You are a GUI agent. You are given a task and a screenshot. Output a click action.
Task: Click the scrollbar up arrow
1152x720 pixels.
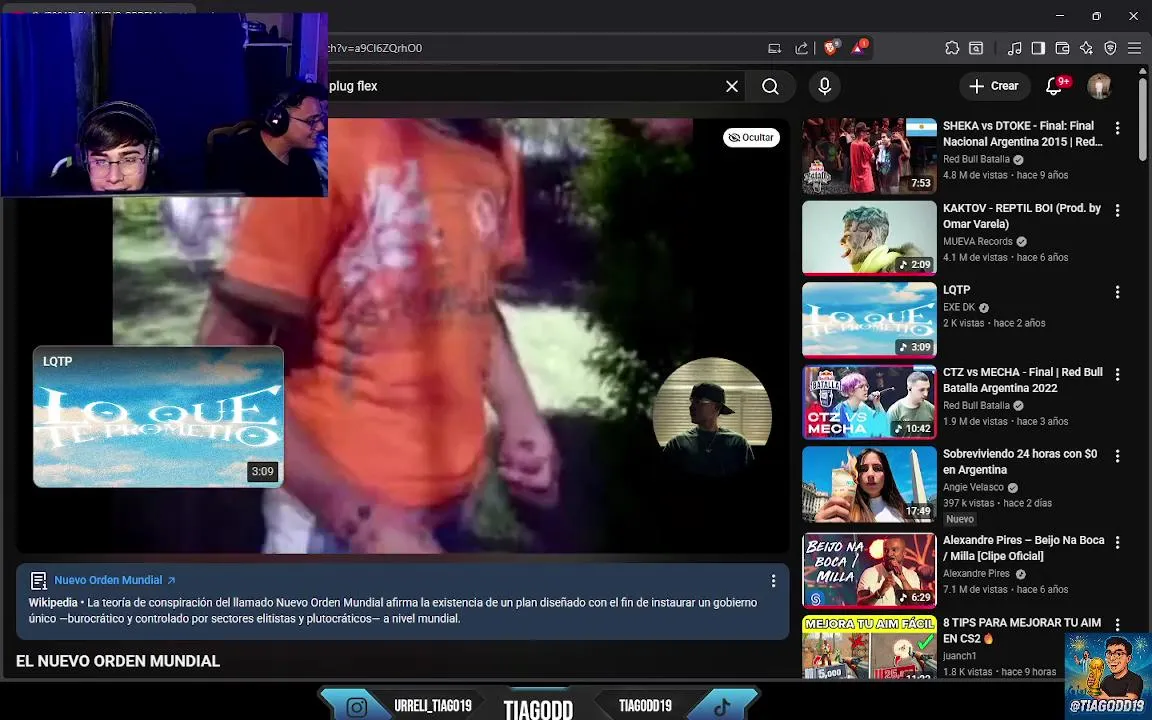[x=1142, y=71]
